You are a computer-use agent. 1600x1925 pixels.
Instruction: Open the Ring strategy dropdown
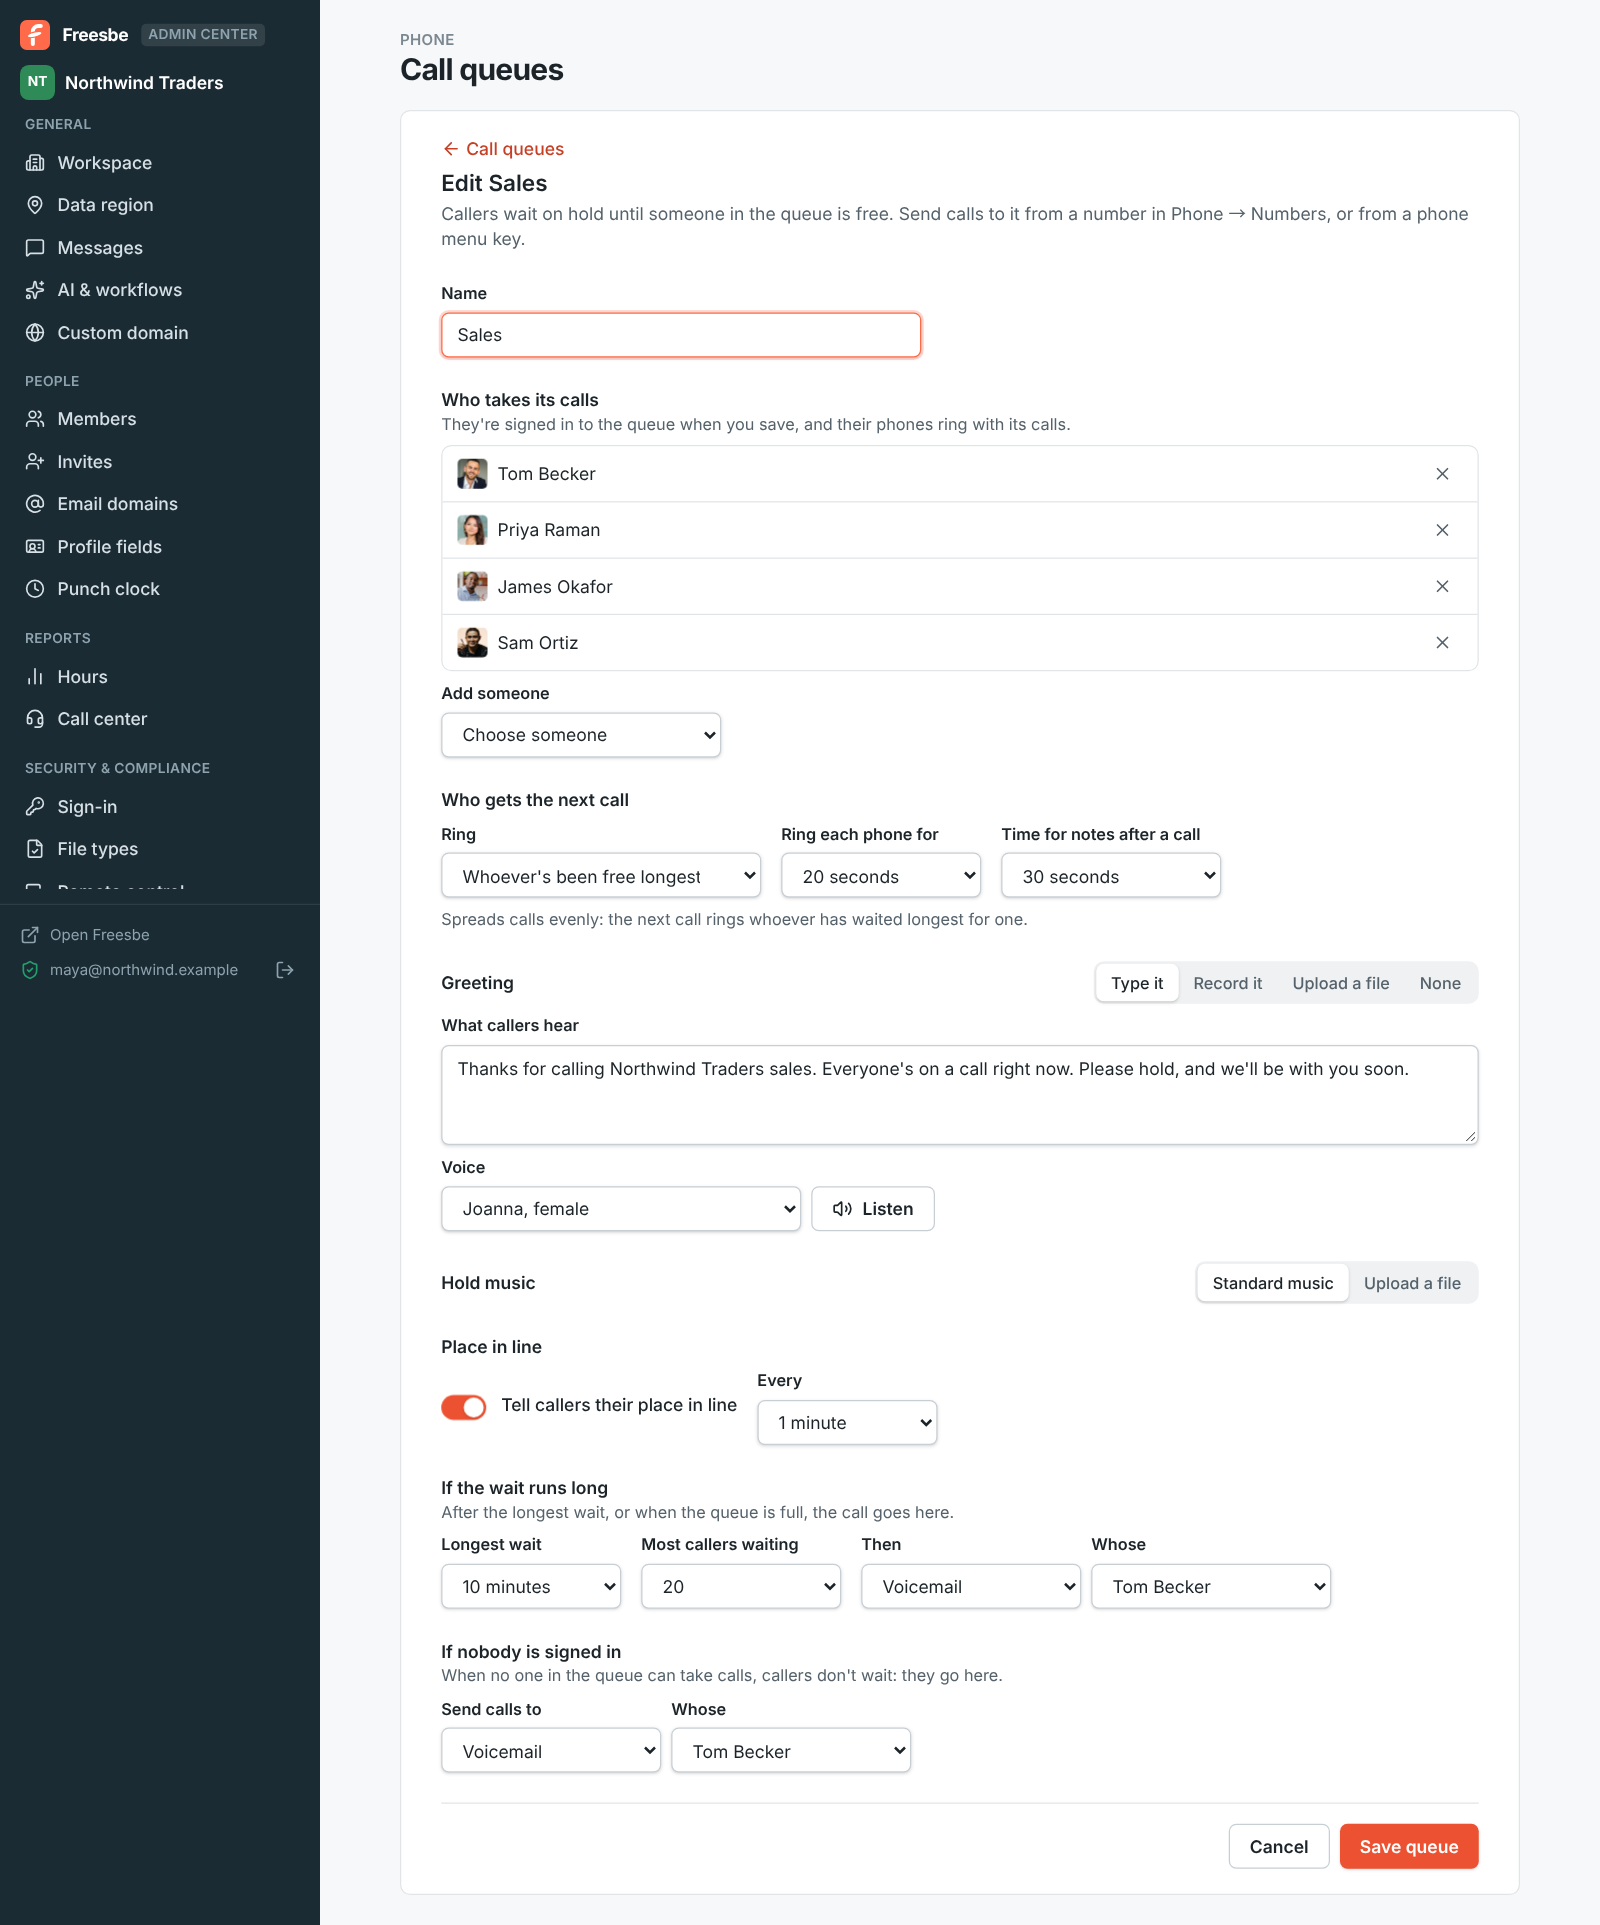(x=601, y=876)
